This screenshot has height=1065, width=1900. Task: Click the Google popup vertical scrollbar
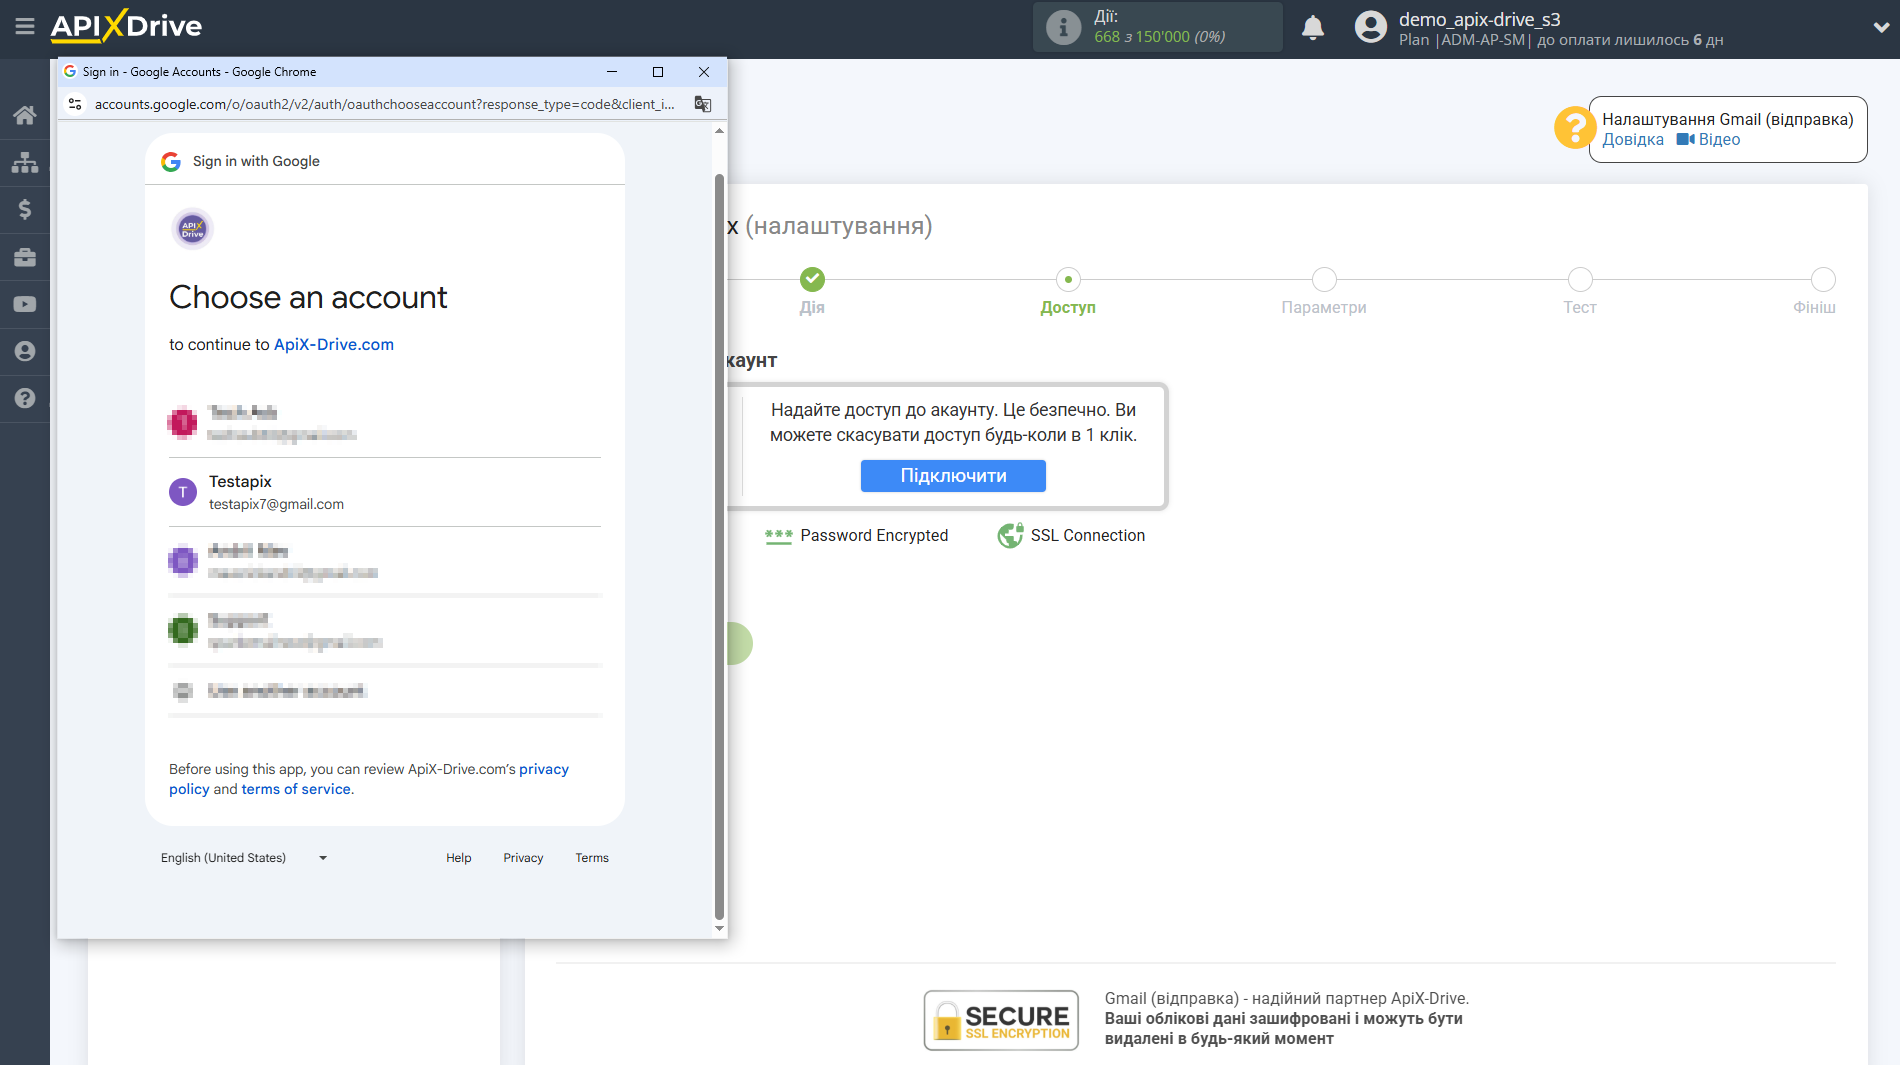click(719, 547)
